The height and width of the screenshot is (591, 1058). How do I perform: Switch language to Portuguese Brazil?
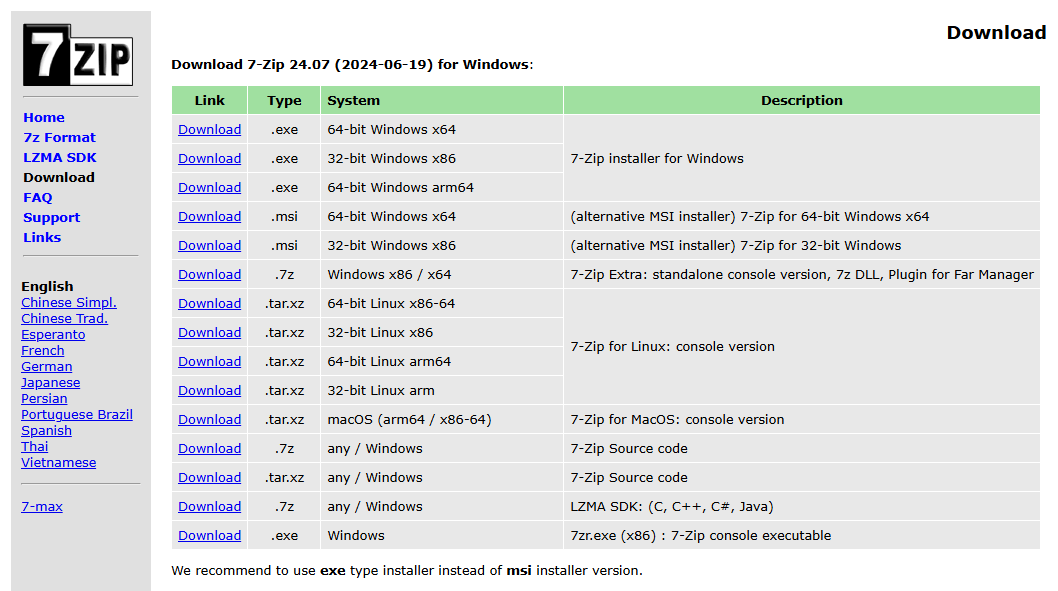click(x=77, y=414)
